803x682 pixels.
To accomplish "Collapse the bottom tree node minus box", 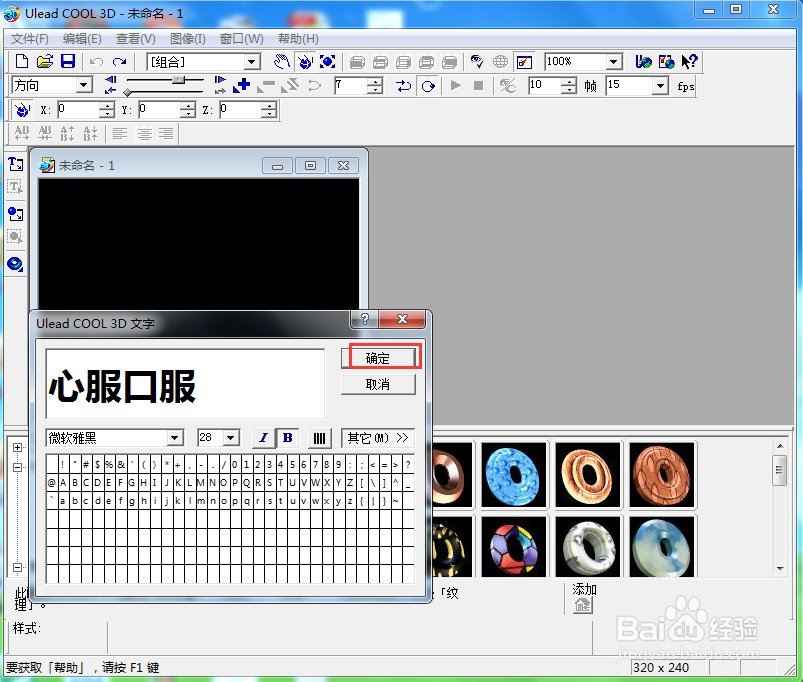I will [17, 567].
